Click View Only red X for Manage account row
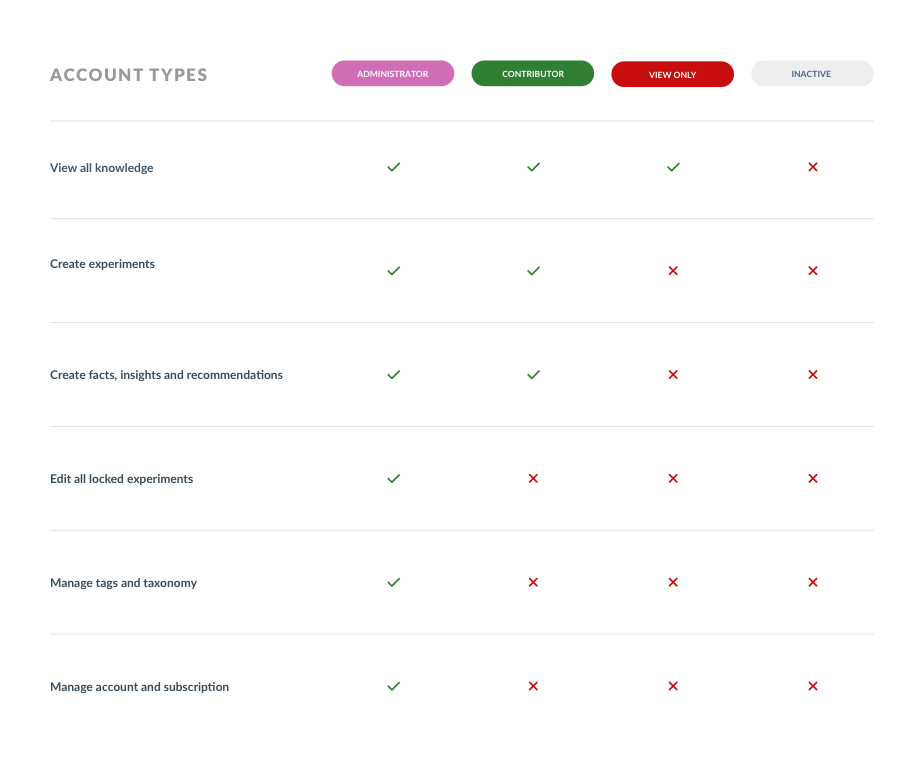This screenshot has width=907, height=759. pos(673,686)
